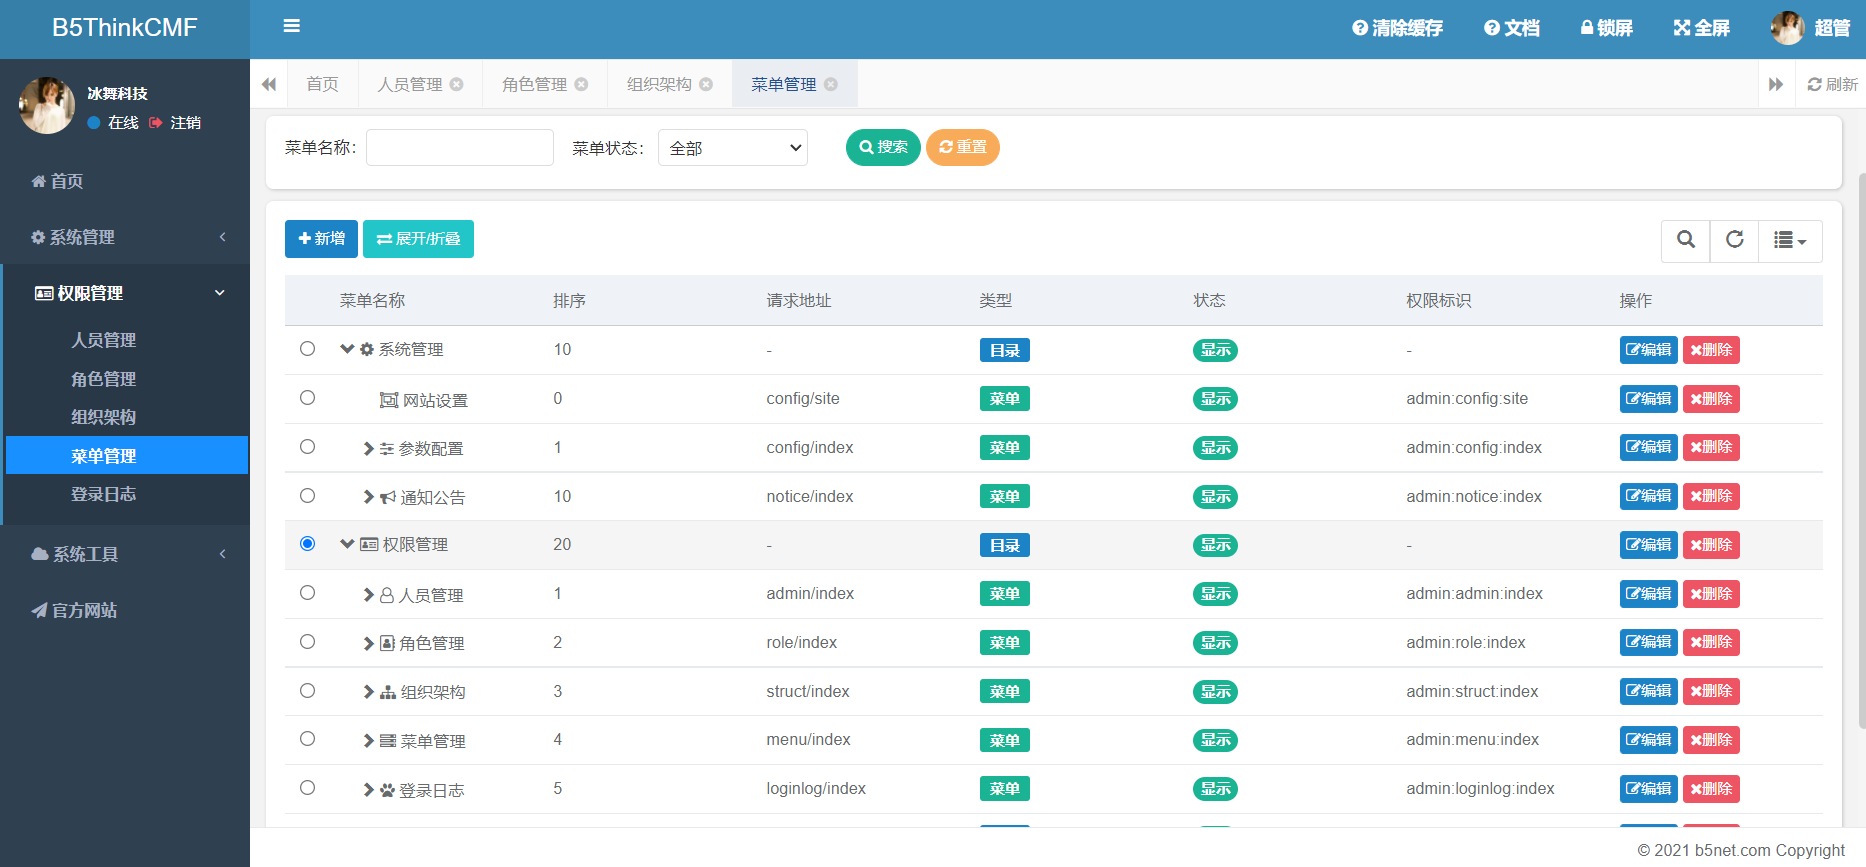
Task: Expand the 系统工具 sidebar menu
Action: [x=125, y=554]
